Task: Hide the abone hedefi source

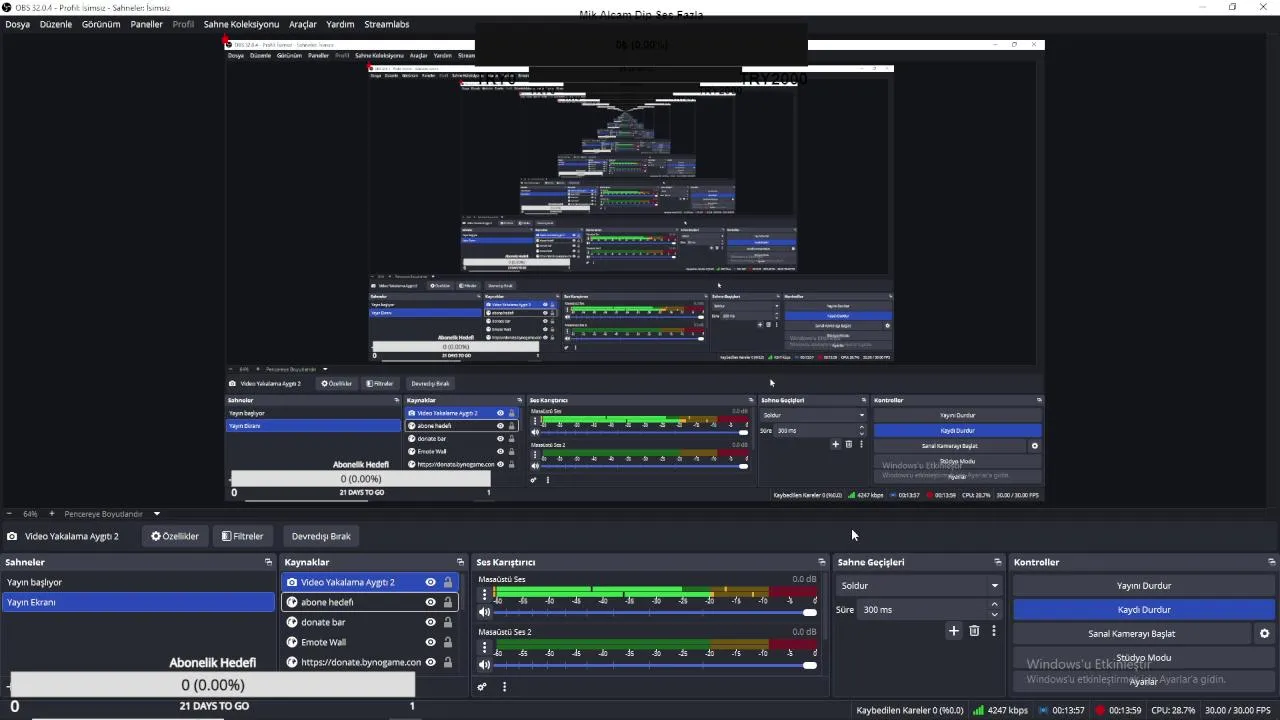Action: (x=431, y=602)
